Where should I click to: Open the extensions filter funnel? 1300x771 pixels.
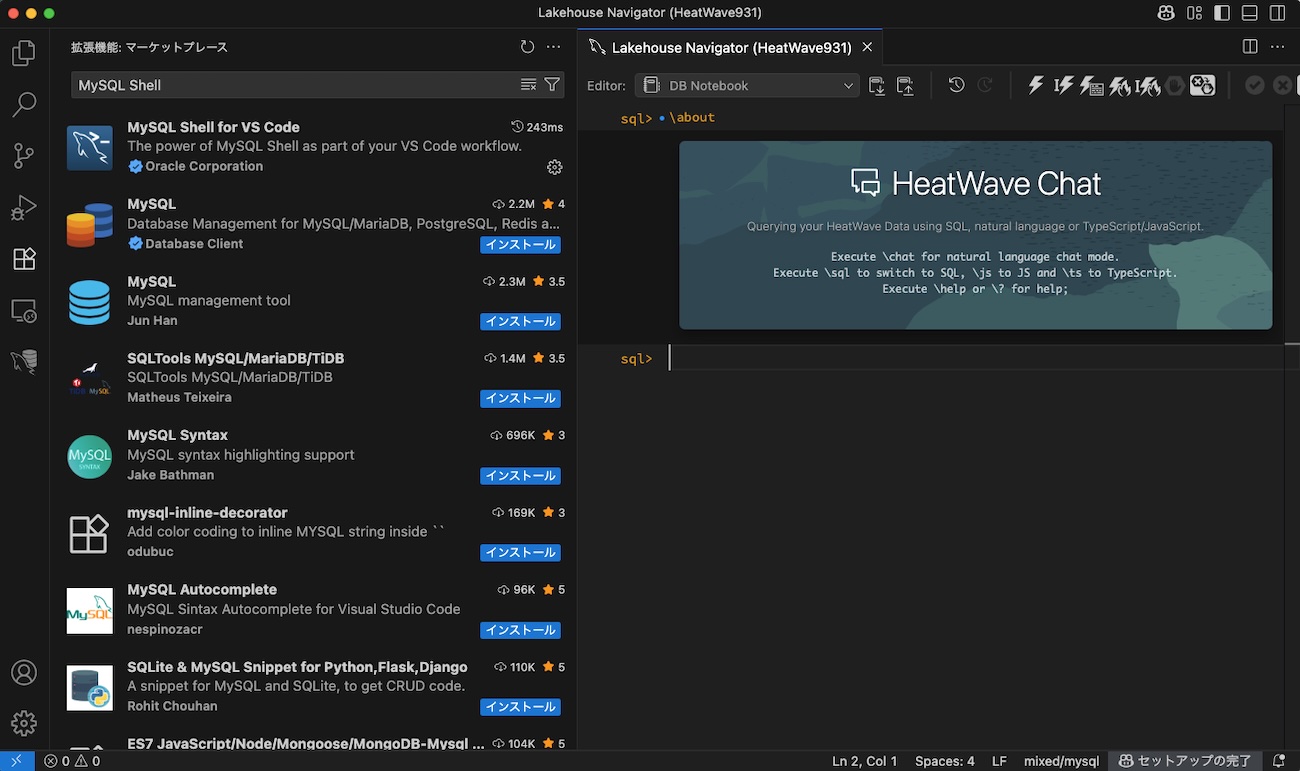tap(552, 85)
